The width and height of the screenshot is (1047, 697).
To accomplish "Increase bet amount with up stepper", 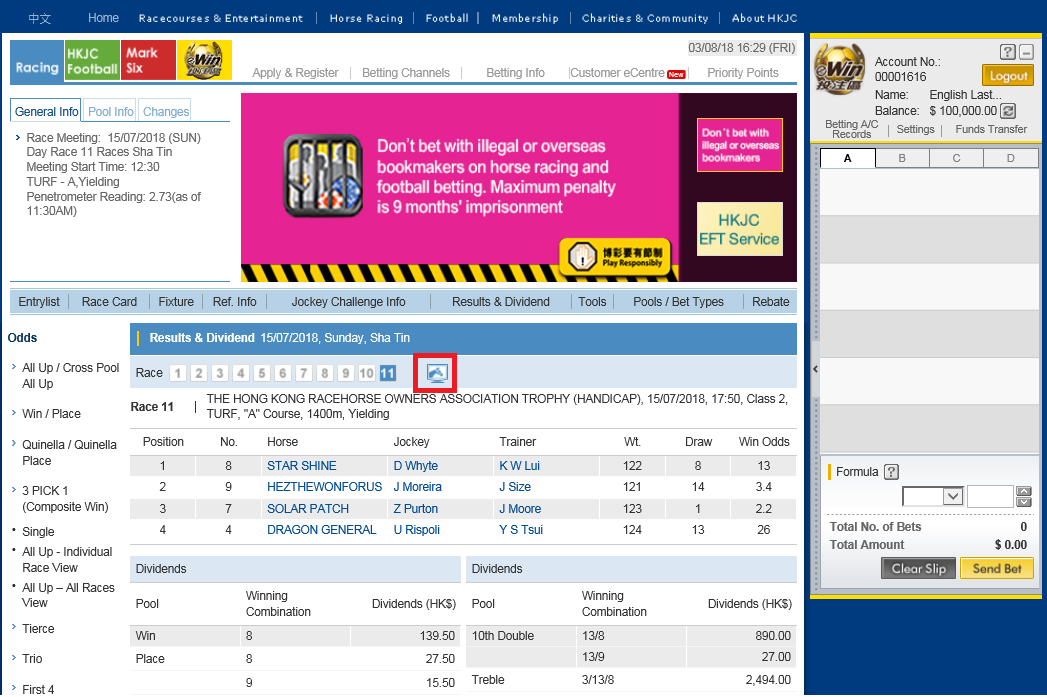I will 1023,491.
